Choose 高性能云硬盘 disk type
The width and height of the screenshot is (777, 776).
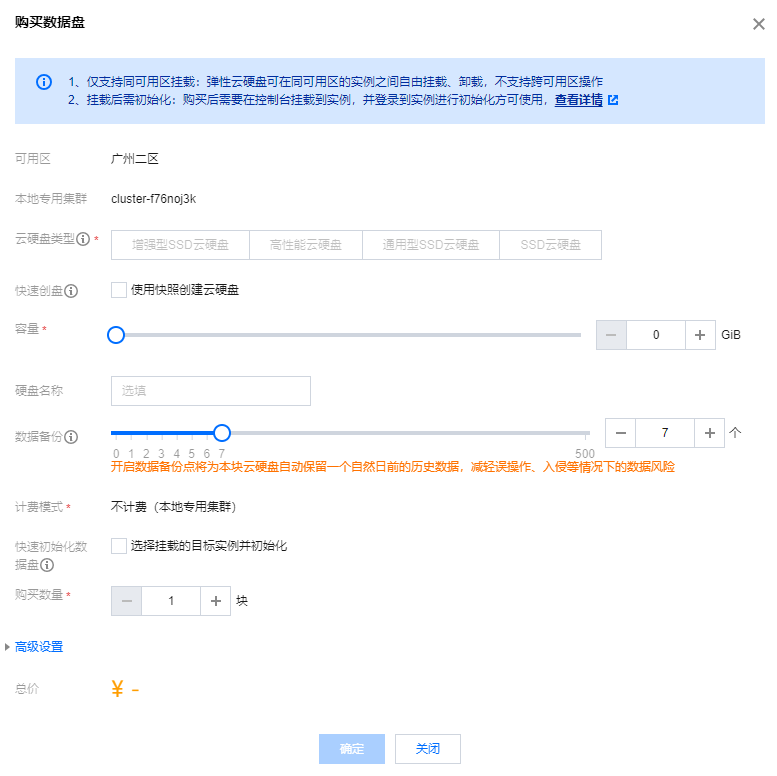(x=306, y=245)
